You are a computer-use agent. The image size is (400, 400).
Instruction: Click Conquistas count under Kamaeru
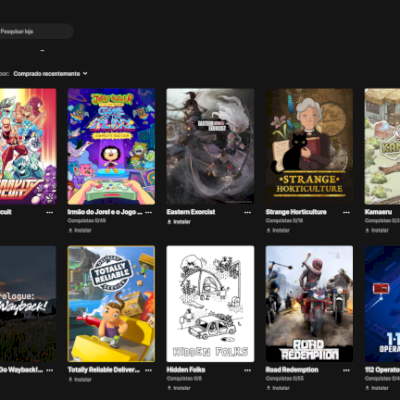click(x=382, y=221)
